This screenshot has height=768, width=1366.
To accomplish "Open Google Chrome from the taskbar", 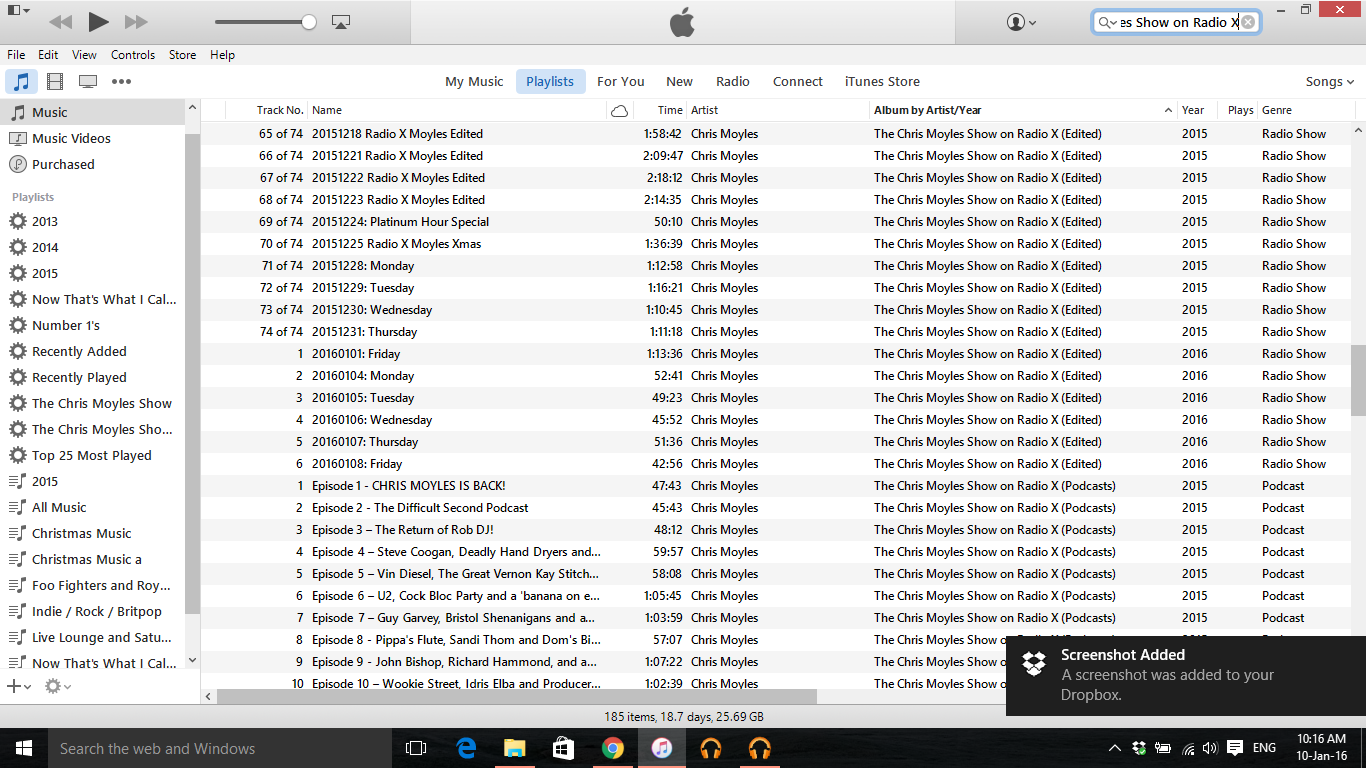I will pyautogui.click(x=613, y=748).
